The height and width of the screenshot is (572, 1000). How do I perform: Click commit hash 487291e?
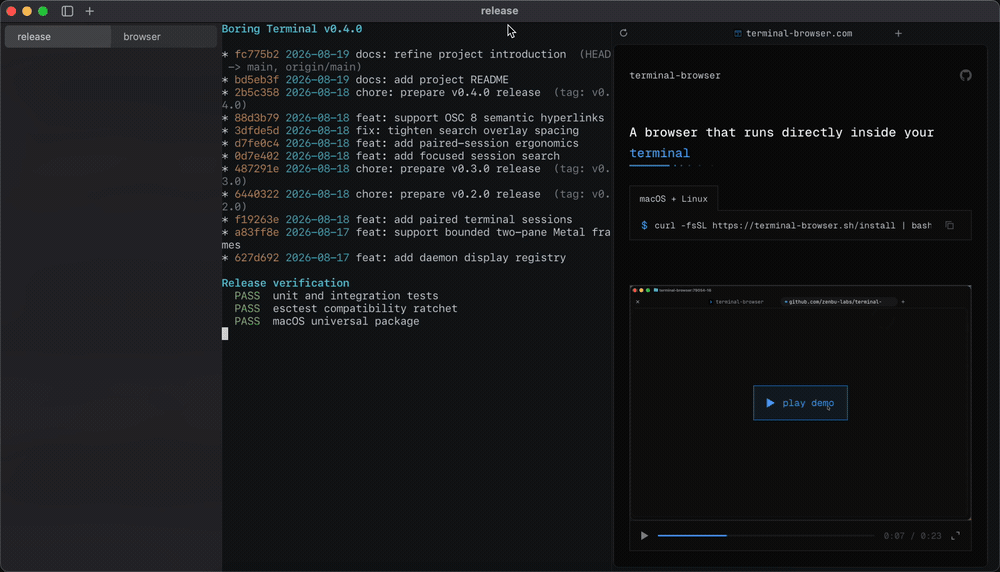(x=256, y=169)
